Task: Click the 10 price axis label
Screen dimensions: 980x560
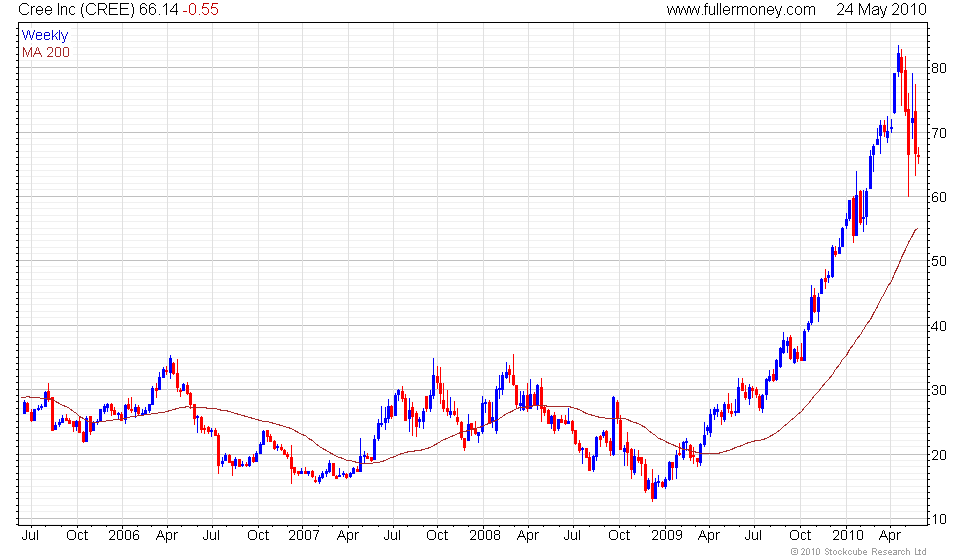Action: pos(939,519)
